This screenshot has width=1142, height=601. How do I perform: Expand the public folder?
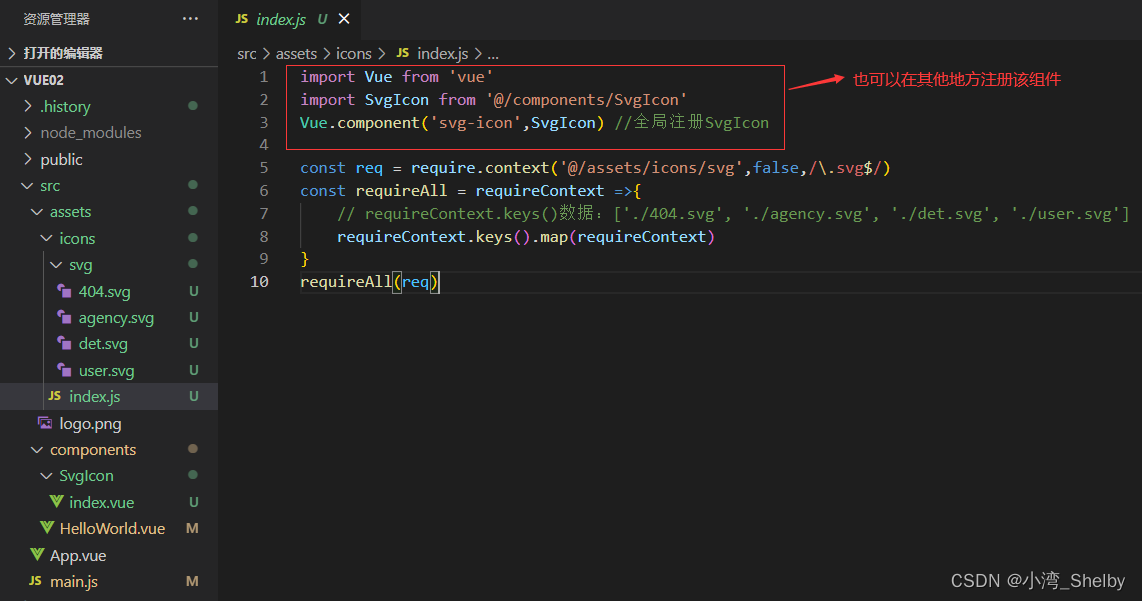pyautogui.click(x=61, y=160)
